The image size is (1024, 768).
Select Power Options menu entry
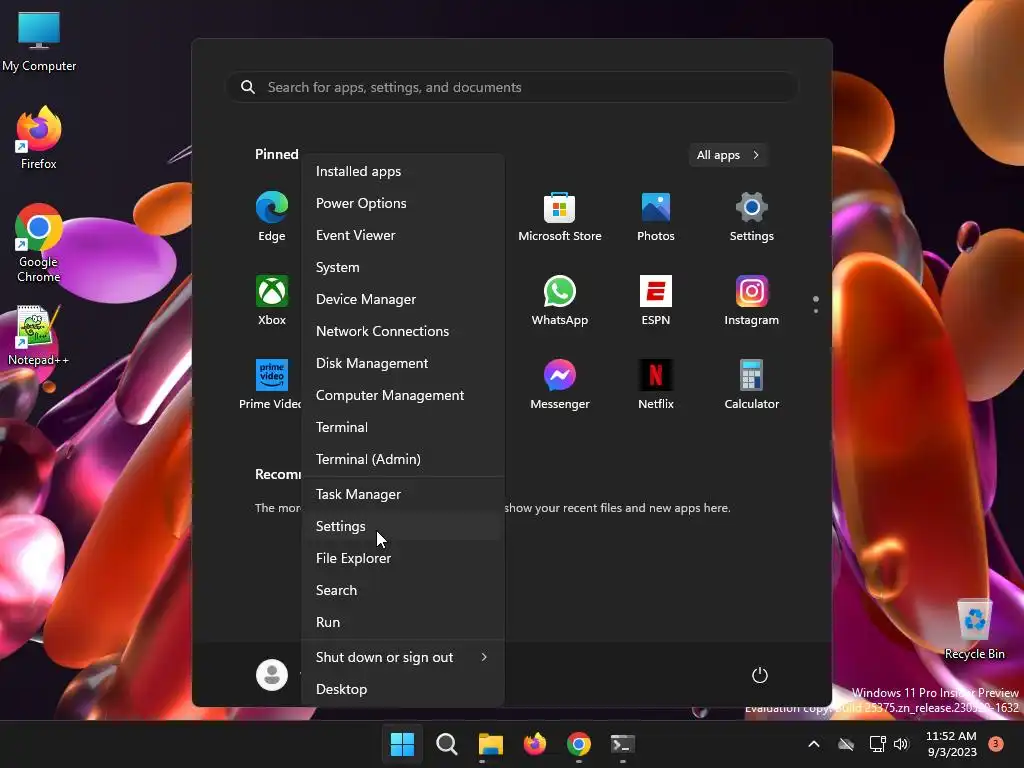402,203
